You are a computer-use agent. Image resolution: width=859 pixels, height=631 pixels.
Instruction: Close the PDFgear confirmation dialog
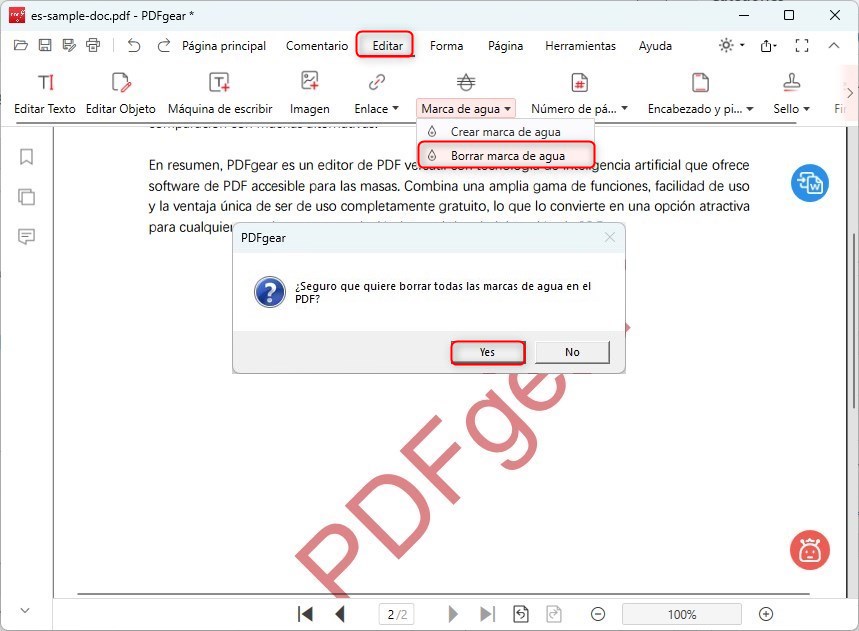click(x=610, y=237)
